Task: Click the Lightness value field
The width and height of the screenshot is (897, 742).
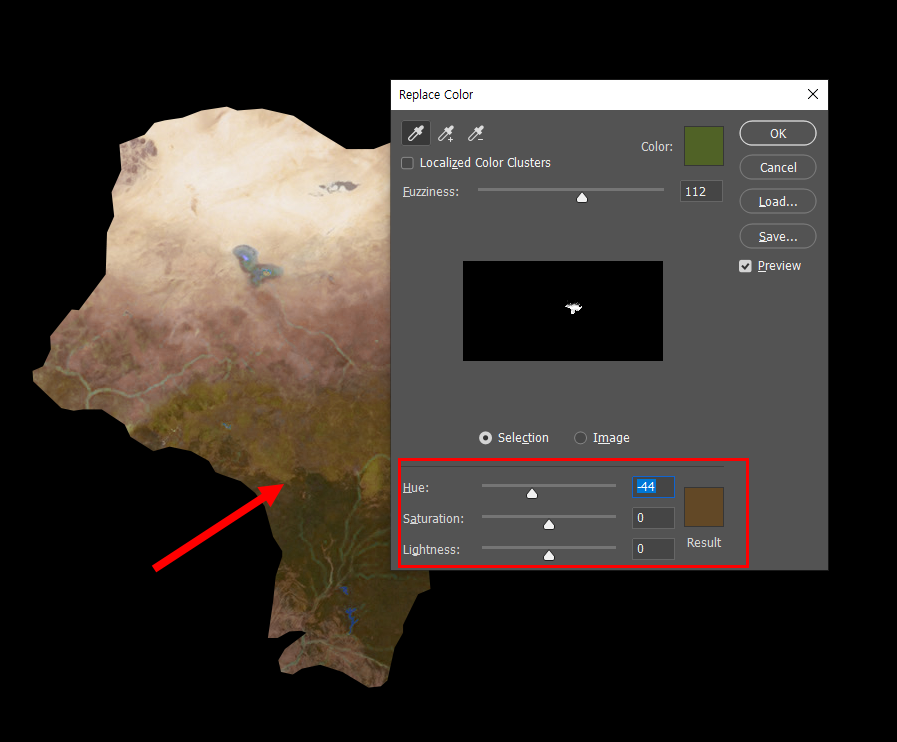Action: point(653,549)
